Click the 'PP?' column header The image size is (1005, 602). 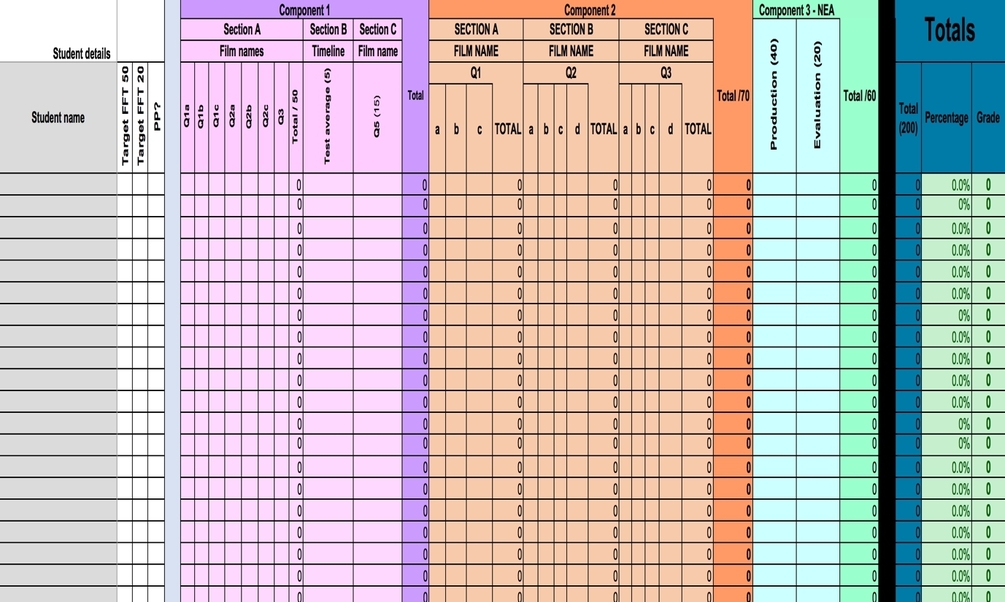[156, 117]
